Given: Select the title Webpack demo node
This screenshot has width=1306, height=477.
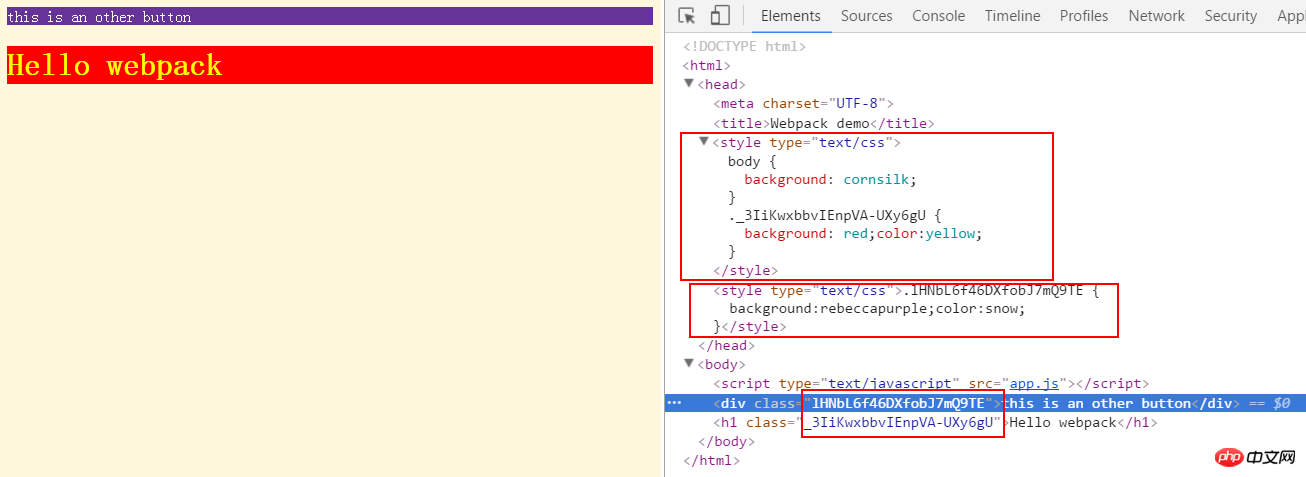Looking at the screenshot, I should 824,123.
